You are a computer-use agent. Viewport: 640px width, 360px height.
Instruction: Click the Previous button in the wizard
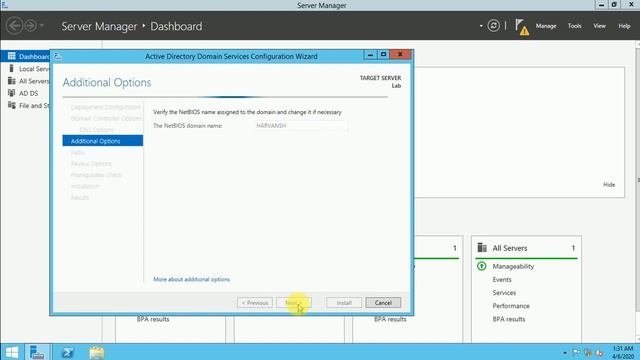coord(255,303)
